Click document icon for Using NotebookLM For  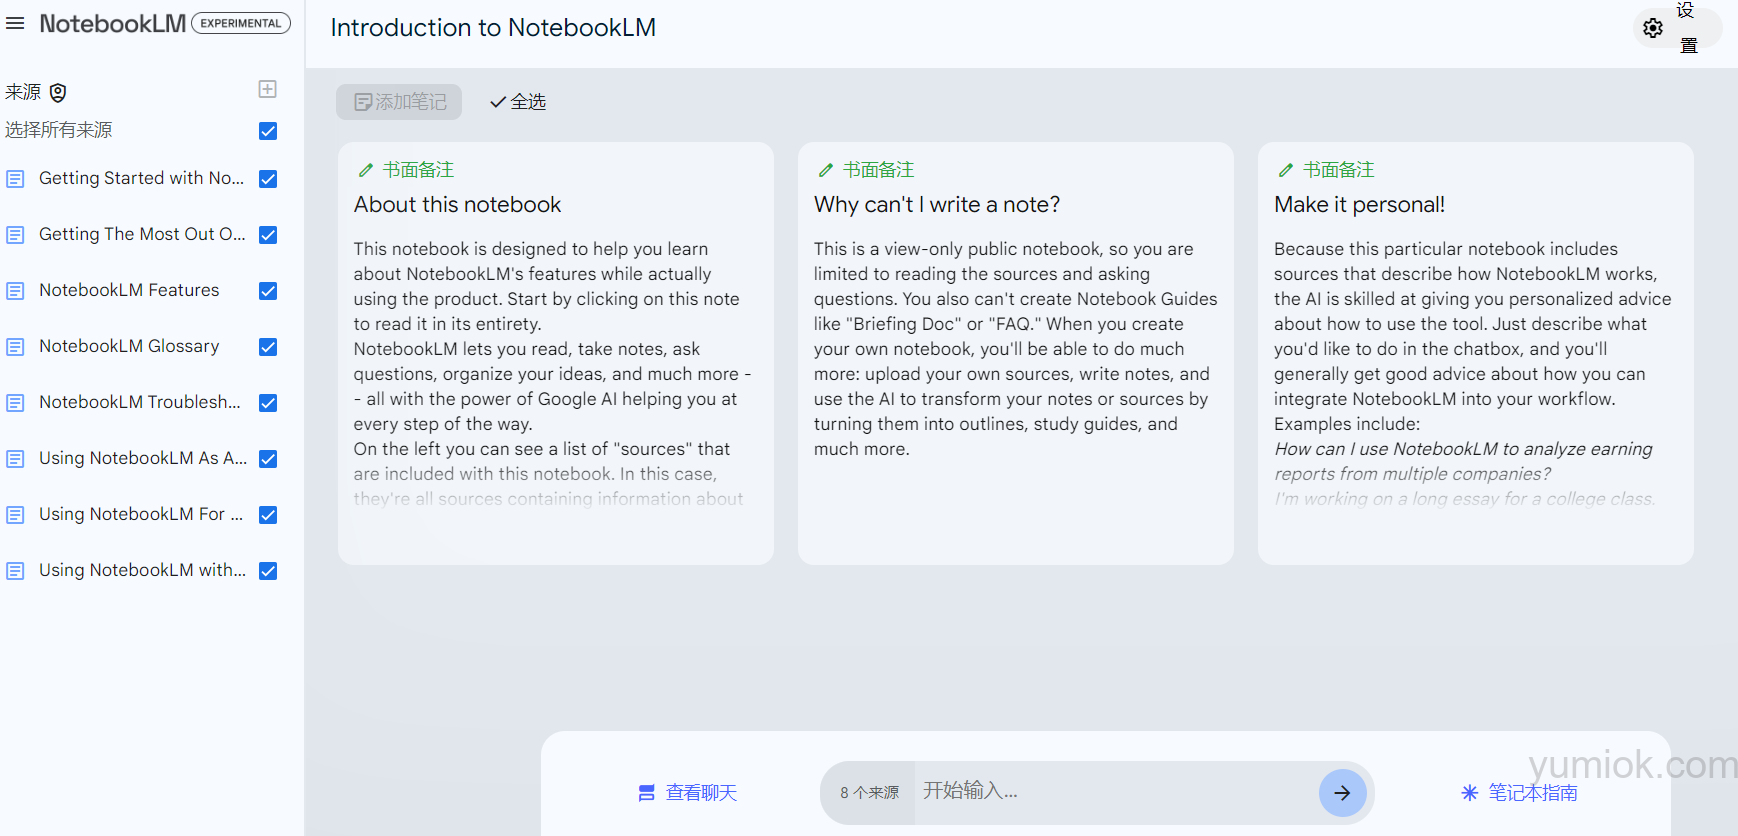point(15,515)
